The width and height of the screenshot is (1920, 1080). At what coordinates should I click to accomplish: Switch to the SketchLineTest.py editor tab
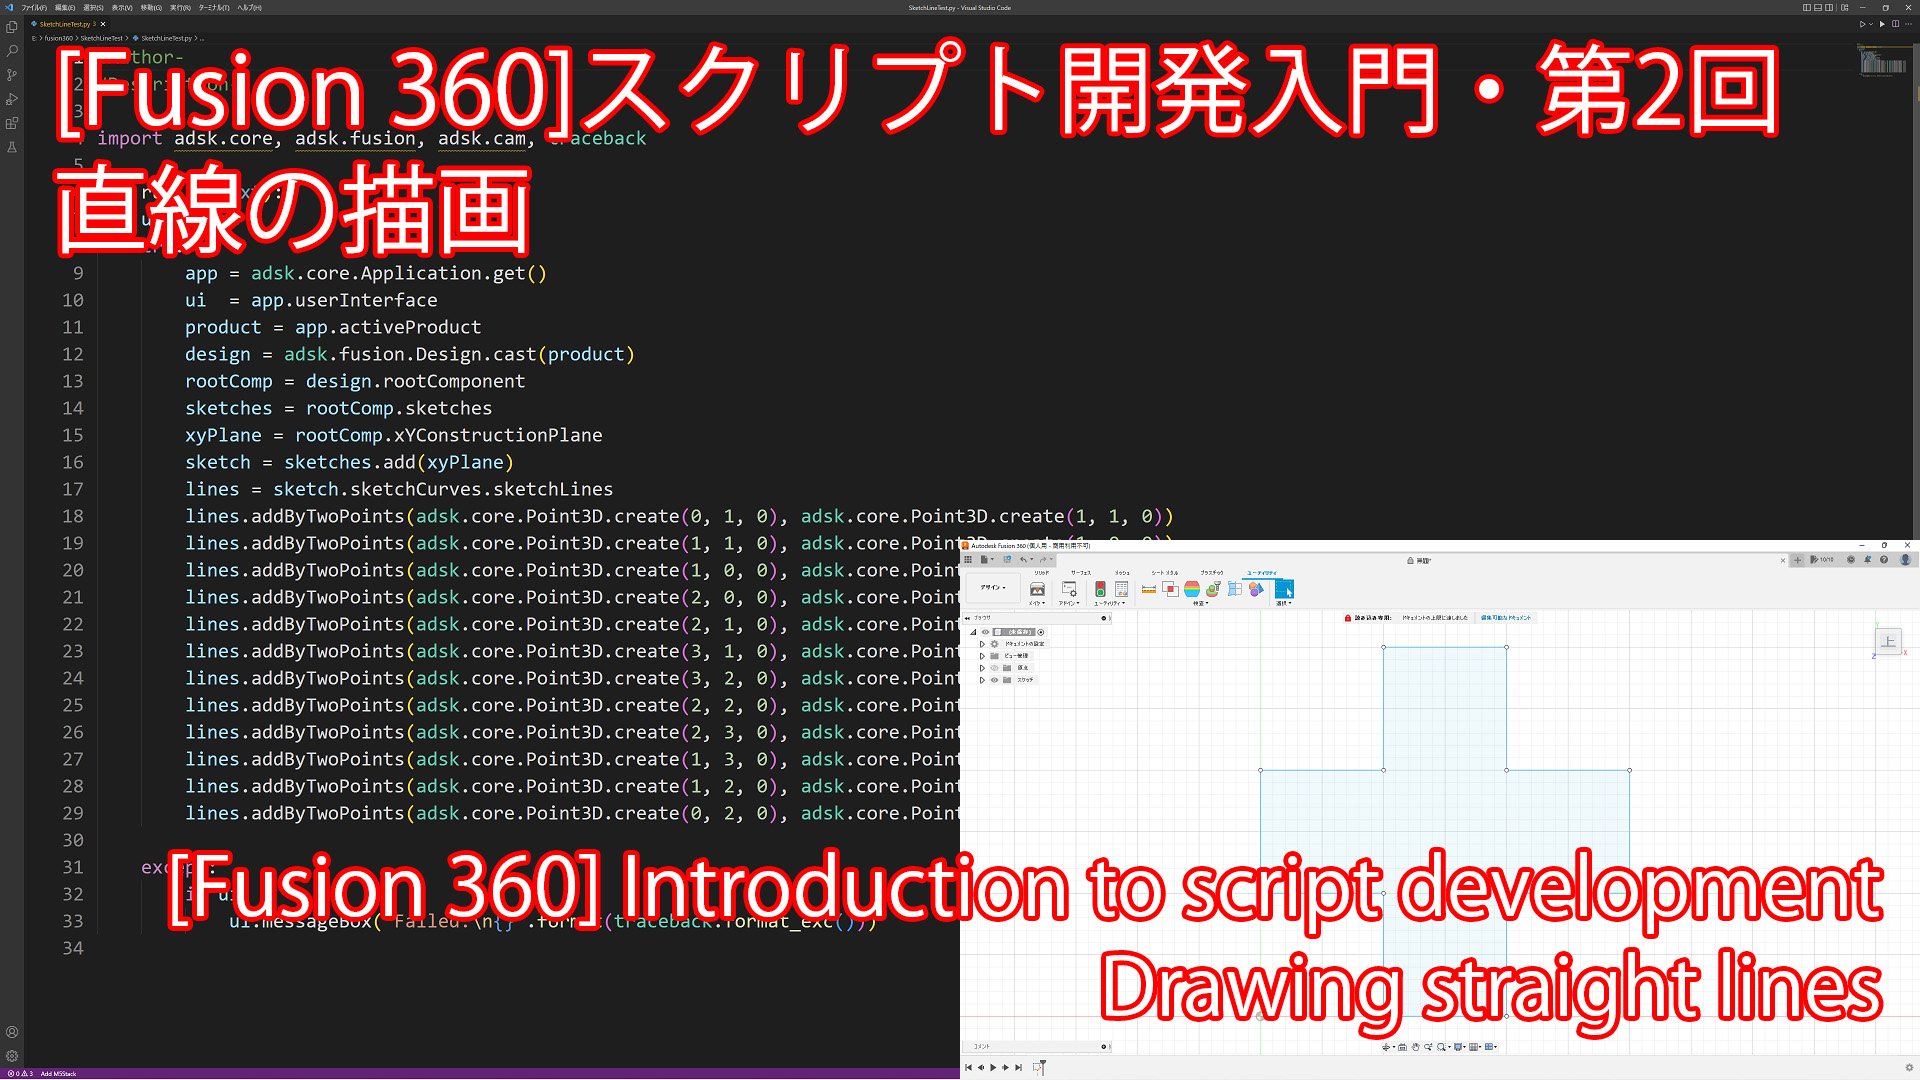[x=65, y=24]
